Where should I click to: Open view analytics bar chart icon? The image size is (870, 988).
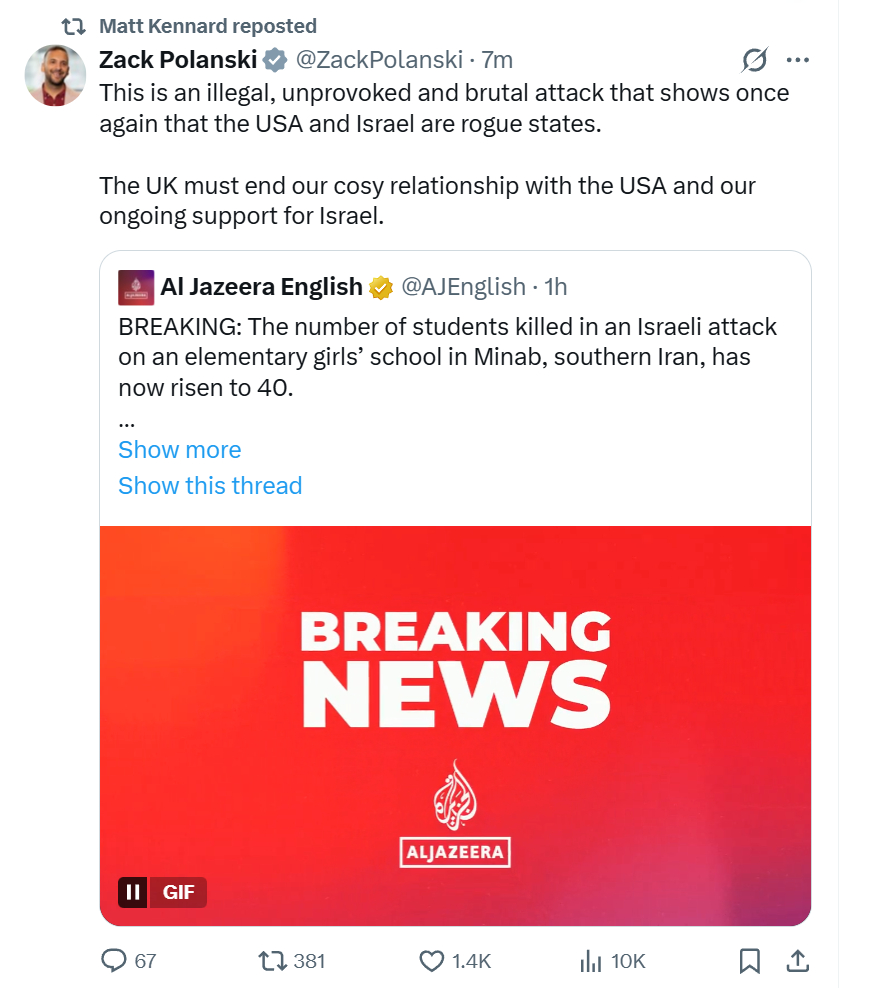(x=590, y=961)
